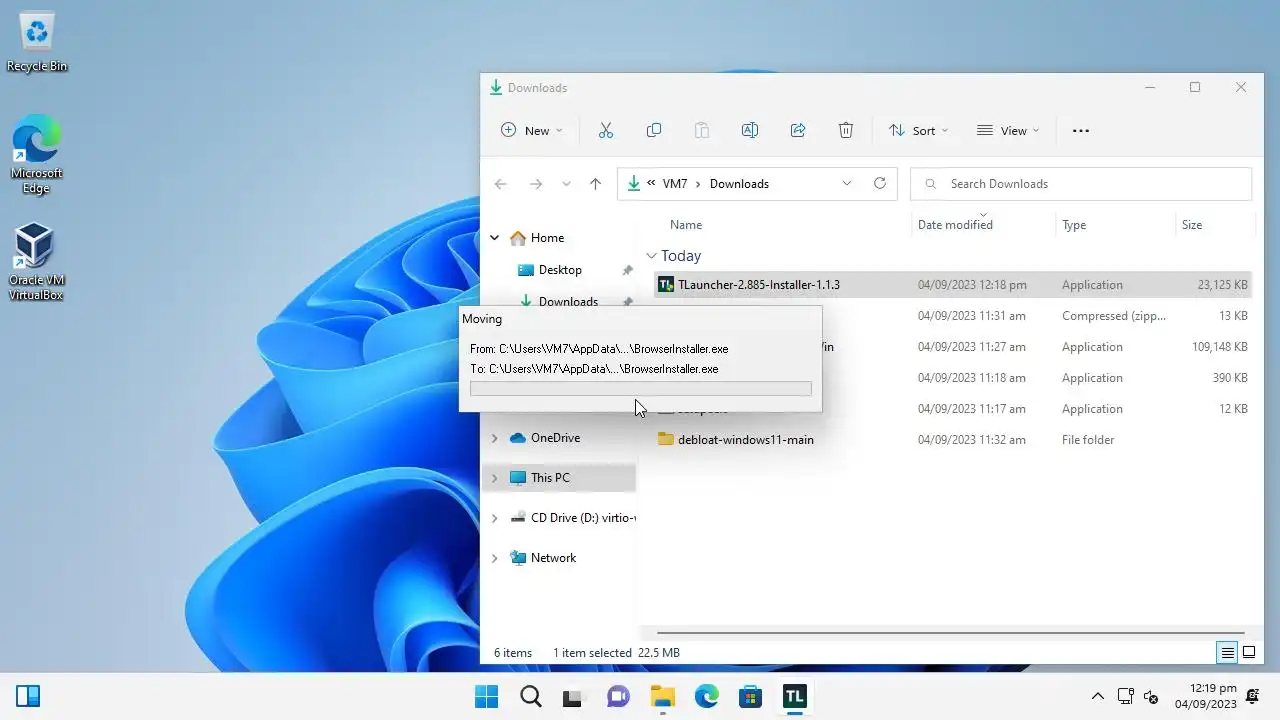Open Oracle VM VirtualBox desktop shortcut
Viewport: 1280px width, 720px height.
[36, 262]
